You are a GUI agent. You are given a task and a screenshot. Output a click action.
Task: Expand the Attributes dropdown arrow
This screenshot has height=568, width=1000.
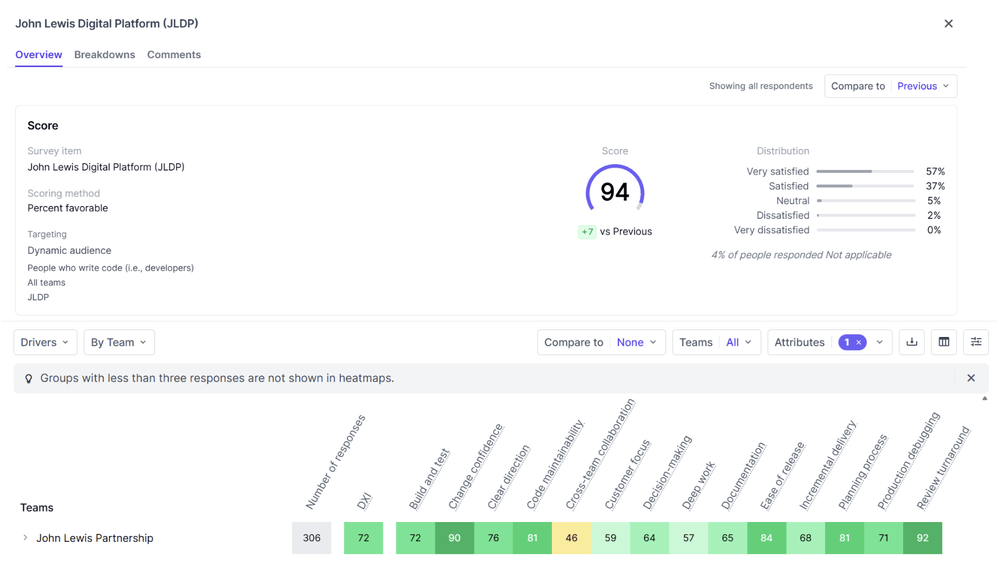pyautogui.click(x=880, y=342)
